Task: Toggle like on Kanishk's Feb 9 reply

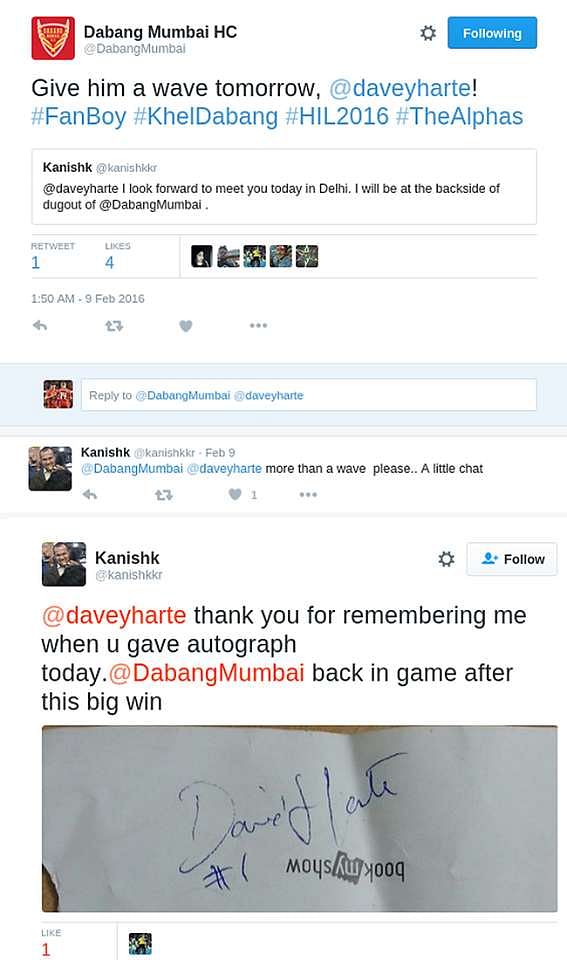Action: click(x=236, y=494)
